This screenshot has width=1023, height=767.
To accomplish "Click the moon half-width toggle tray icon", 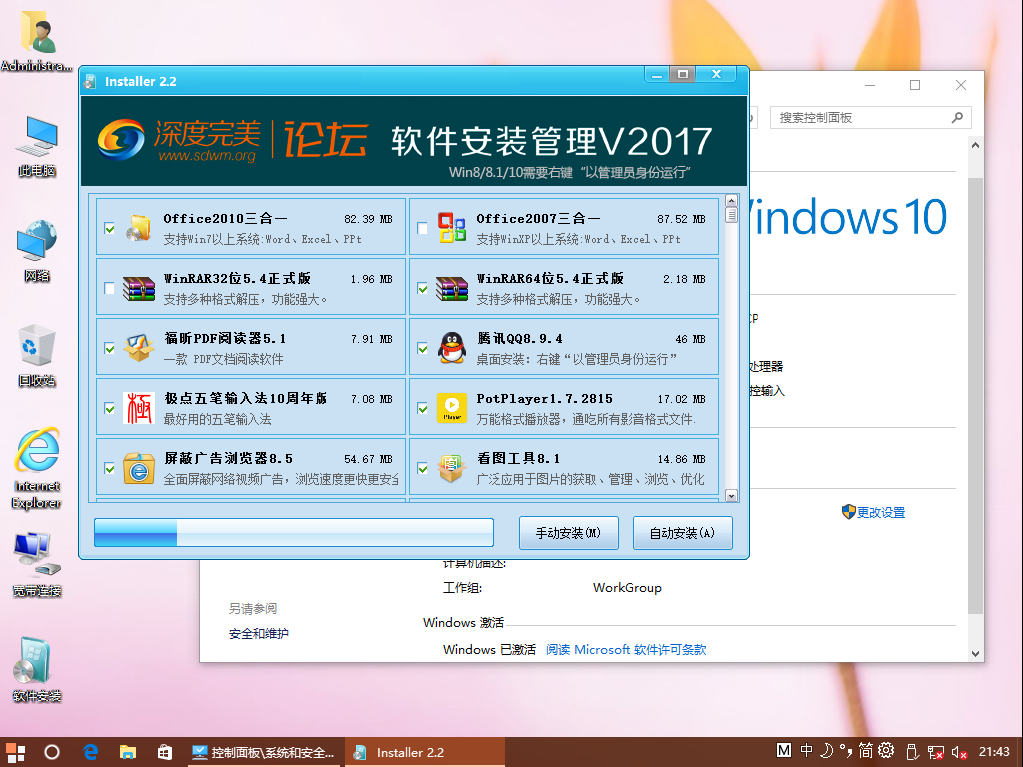I will tap(827, 750).
